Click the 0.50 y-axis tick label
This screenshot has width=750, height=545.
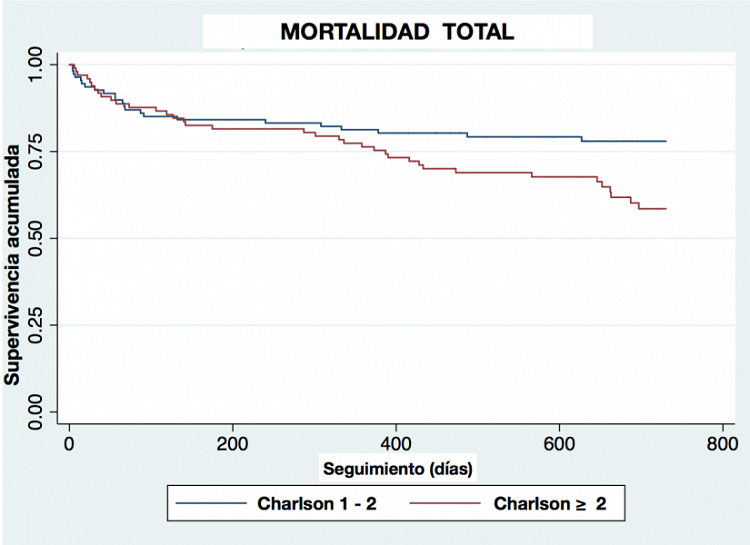point(36,238)
